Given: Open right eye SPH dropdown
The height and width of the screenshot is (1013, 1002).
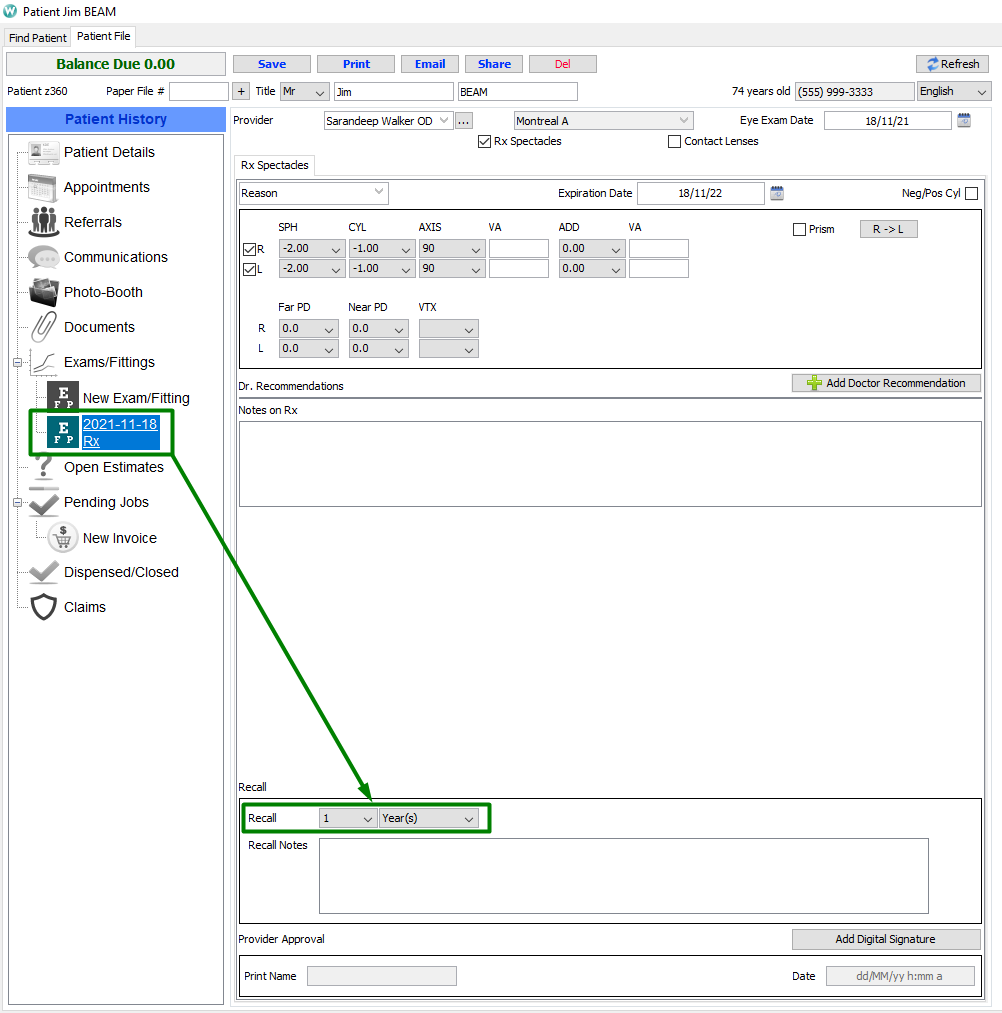Looking at the screenshot, I should coord(311,249).
